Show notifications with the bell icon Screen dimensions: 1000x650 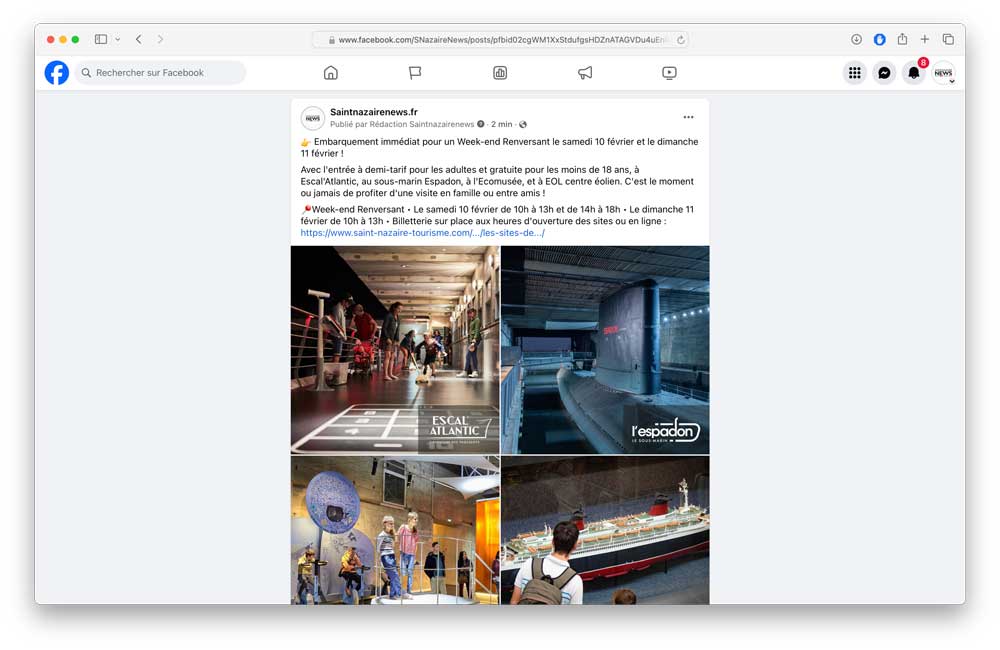(913, 73)
